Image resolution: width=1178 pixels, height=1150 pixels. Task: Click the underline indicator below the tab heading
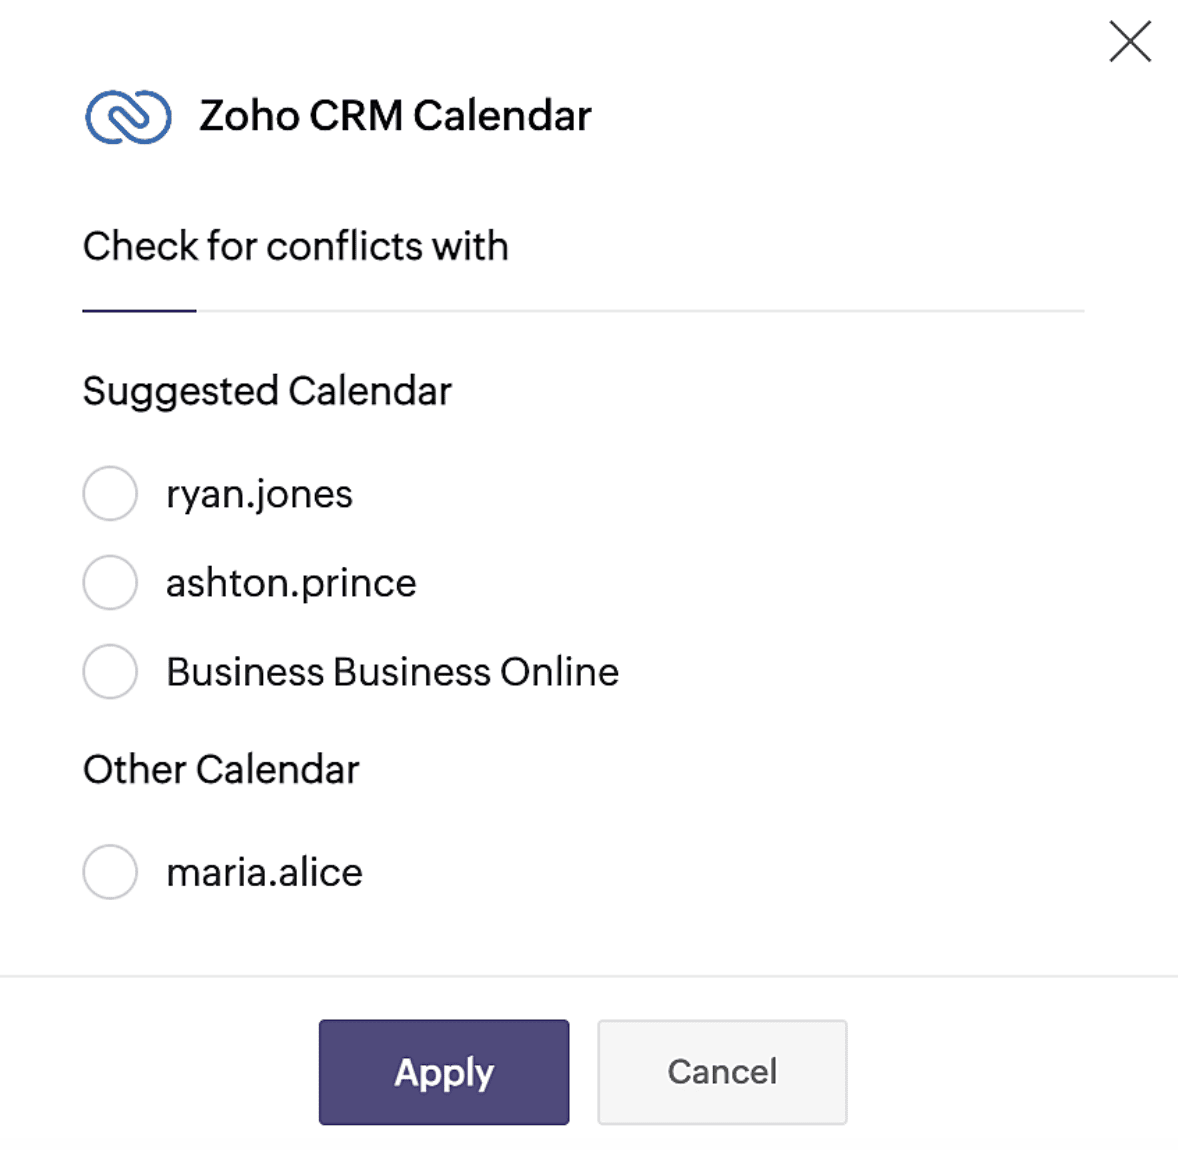pos(139,310)
